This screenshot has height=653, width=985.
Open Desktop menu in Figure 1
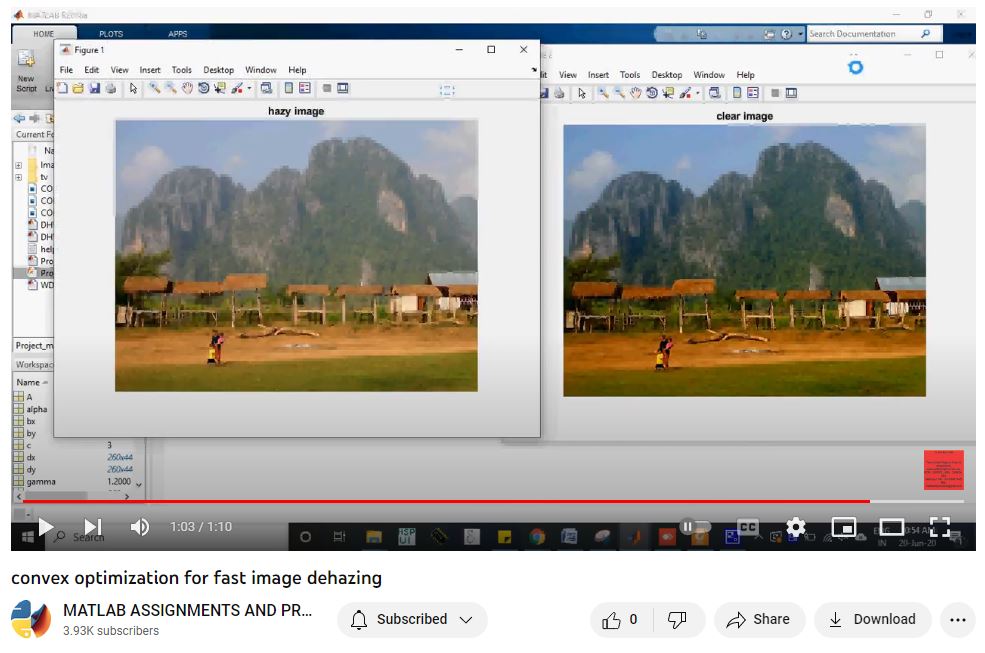point(219,70)
